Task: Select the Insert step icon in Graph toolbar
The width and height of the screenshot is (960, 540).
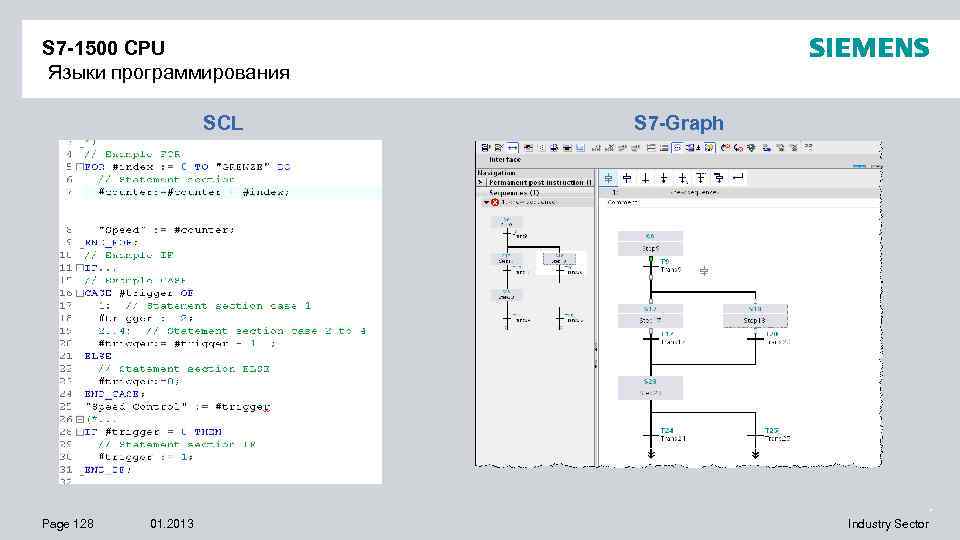Action: [627, 178]
